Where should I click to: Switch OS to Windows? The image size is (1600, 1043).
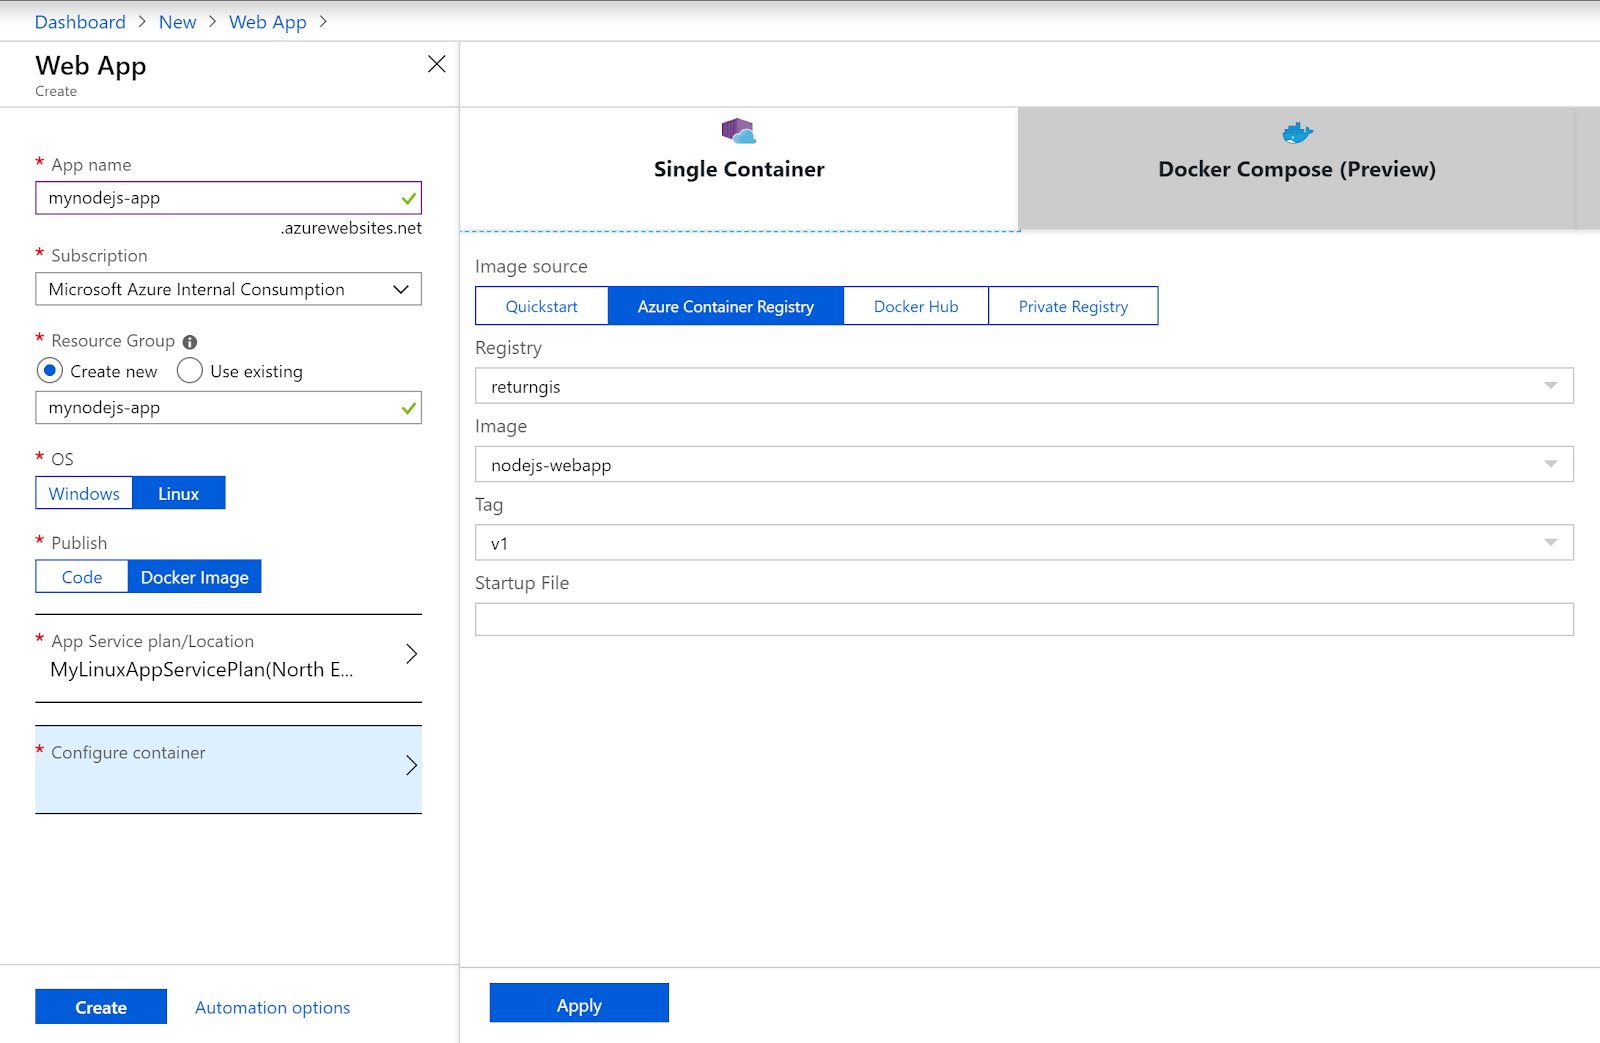pyautogui.click(x=83, y=492)
